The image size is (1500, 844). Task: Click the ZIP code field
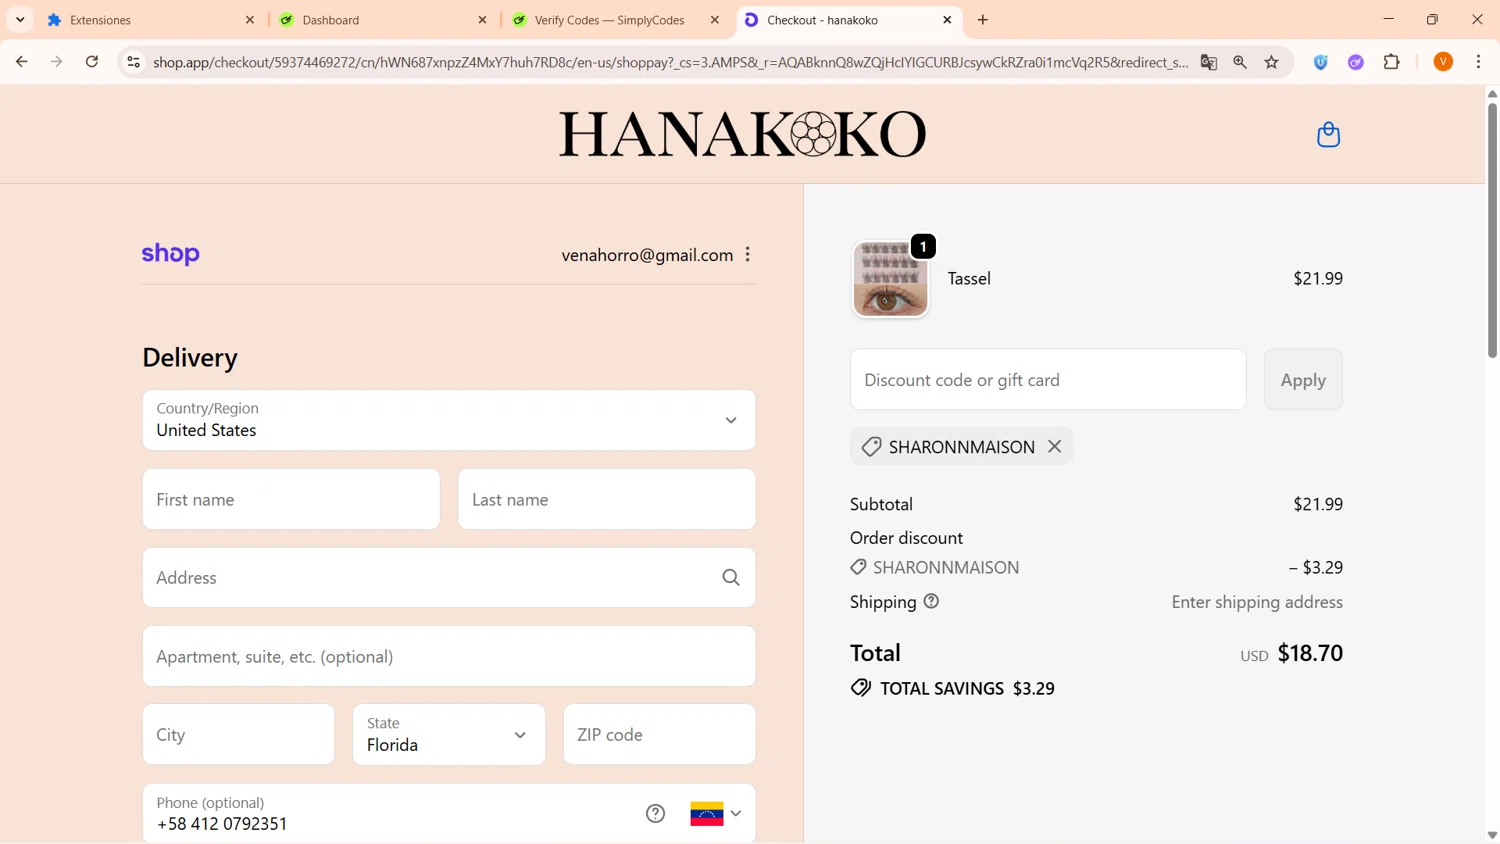pyautogui.click(x=660, y=735)
